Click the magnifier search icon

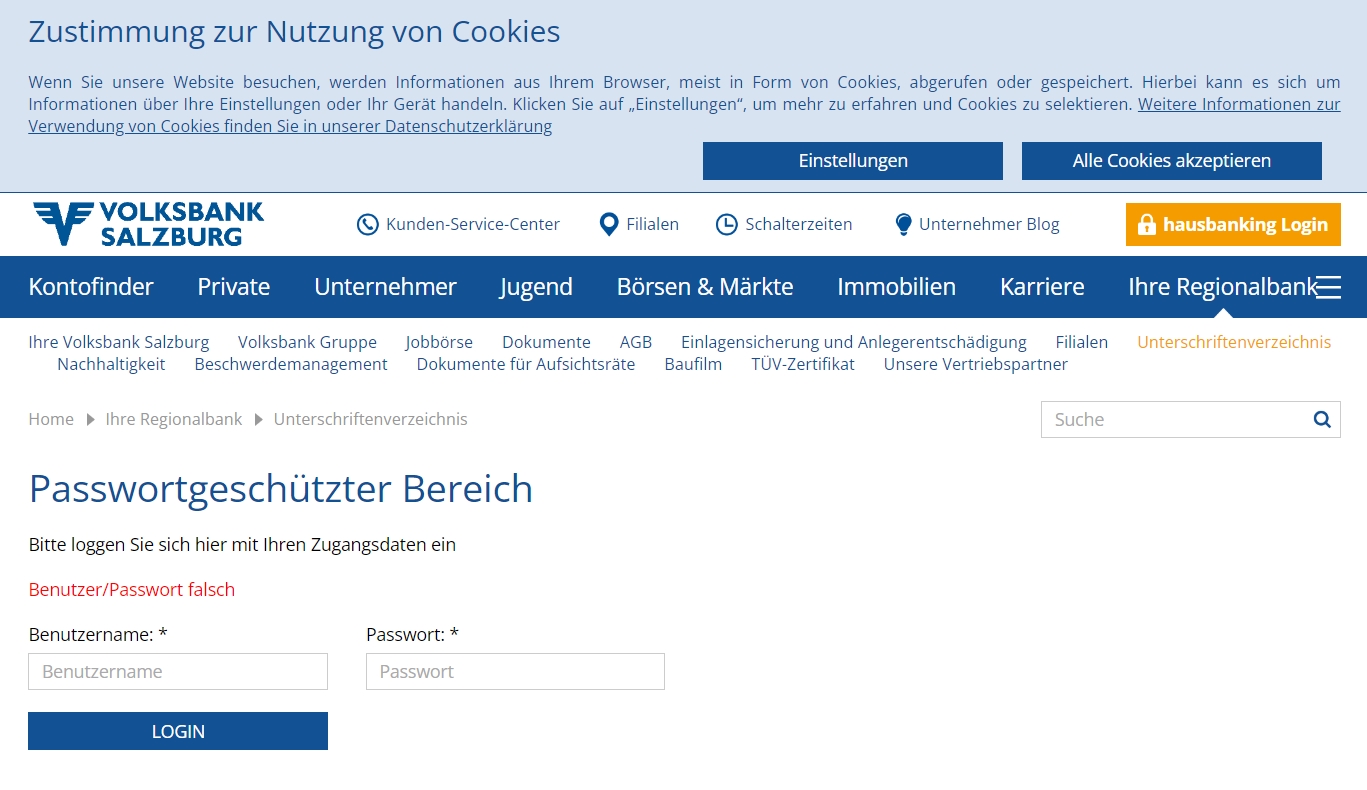point(1322,419)
